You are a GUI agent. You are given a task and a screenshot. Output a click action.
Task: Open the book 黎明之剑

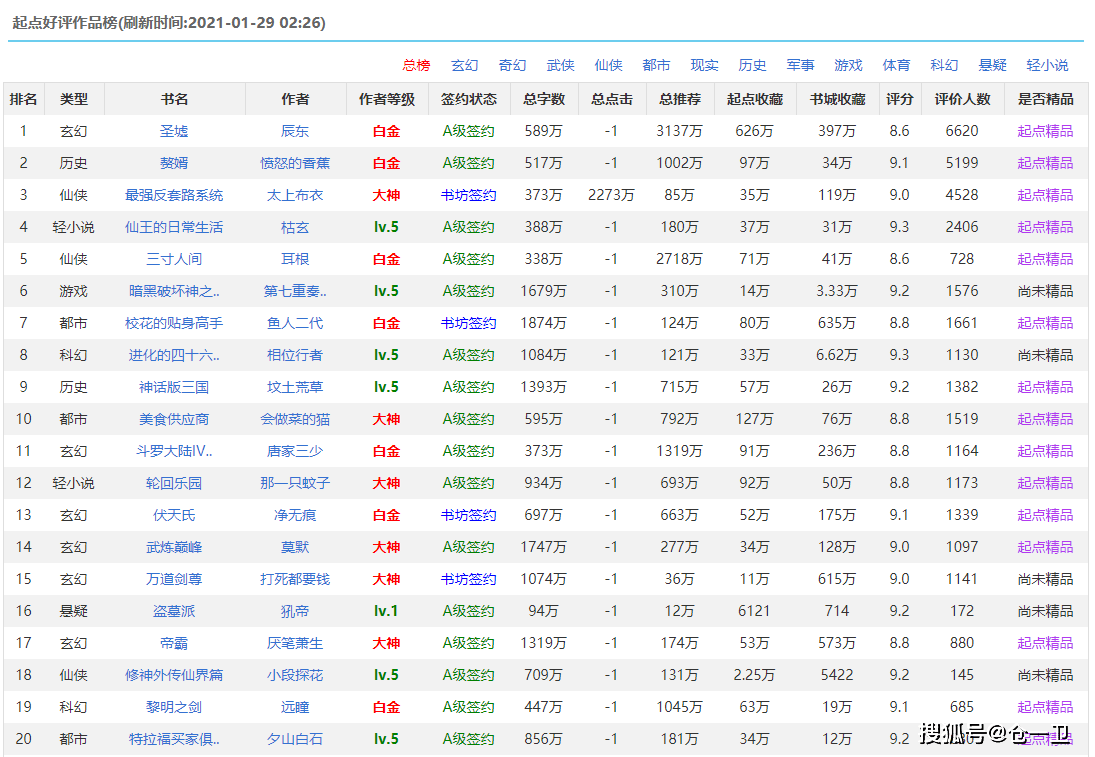point(174,707)
